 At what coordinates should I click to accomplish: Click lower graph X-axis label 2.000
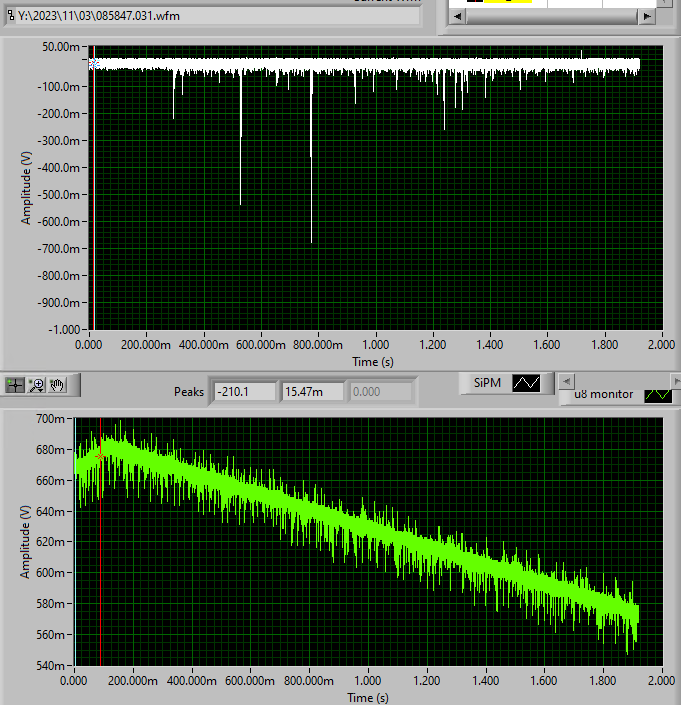(x=661, y=681)
